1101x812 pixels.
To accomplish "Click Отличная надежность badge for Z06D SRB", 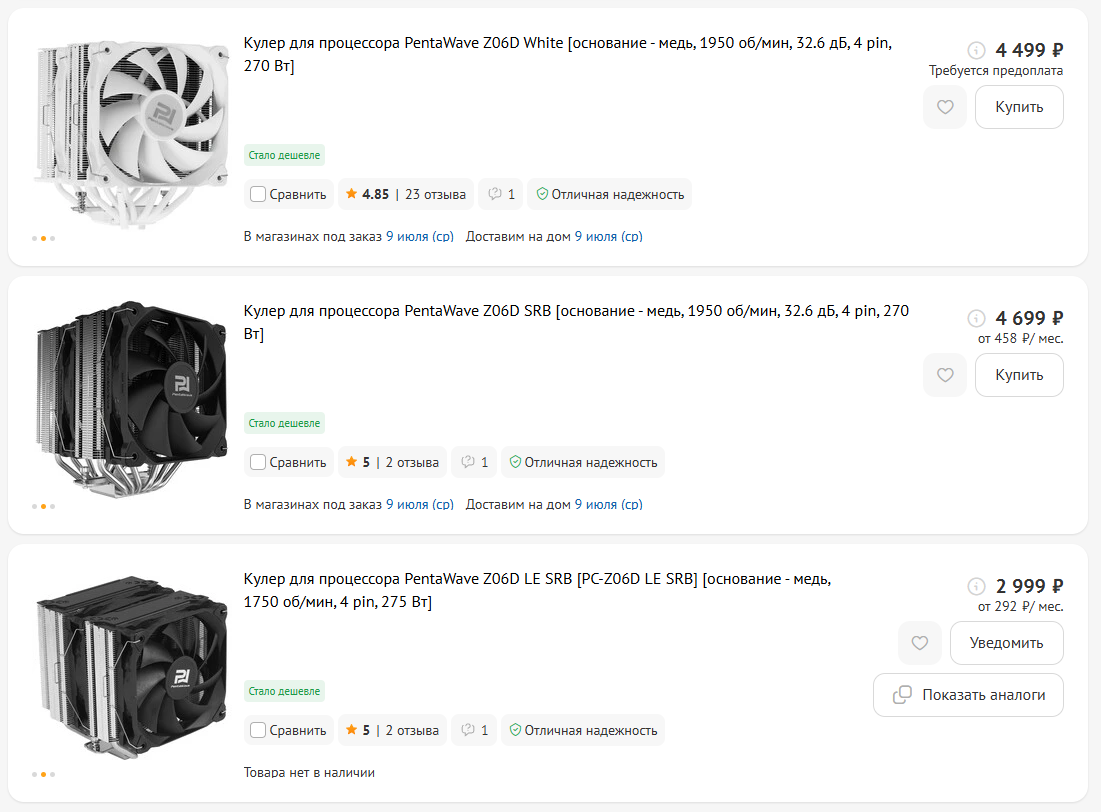I will (x=583, y=462).
